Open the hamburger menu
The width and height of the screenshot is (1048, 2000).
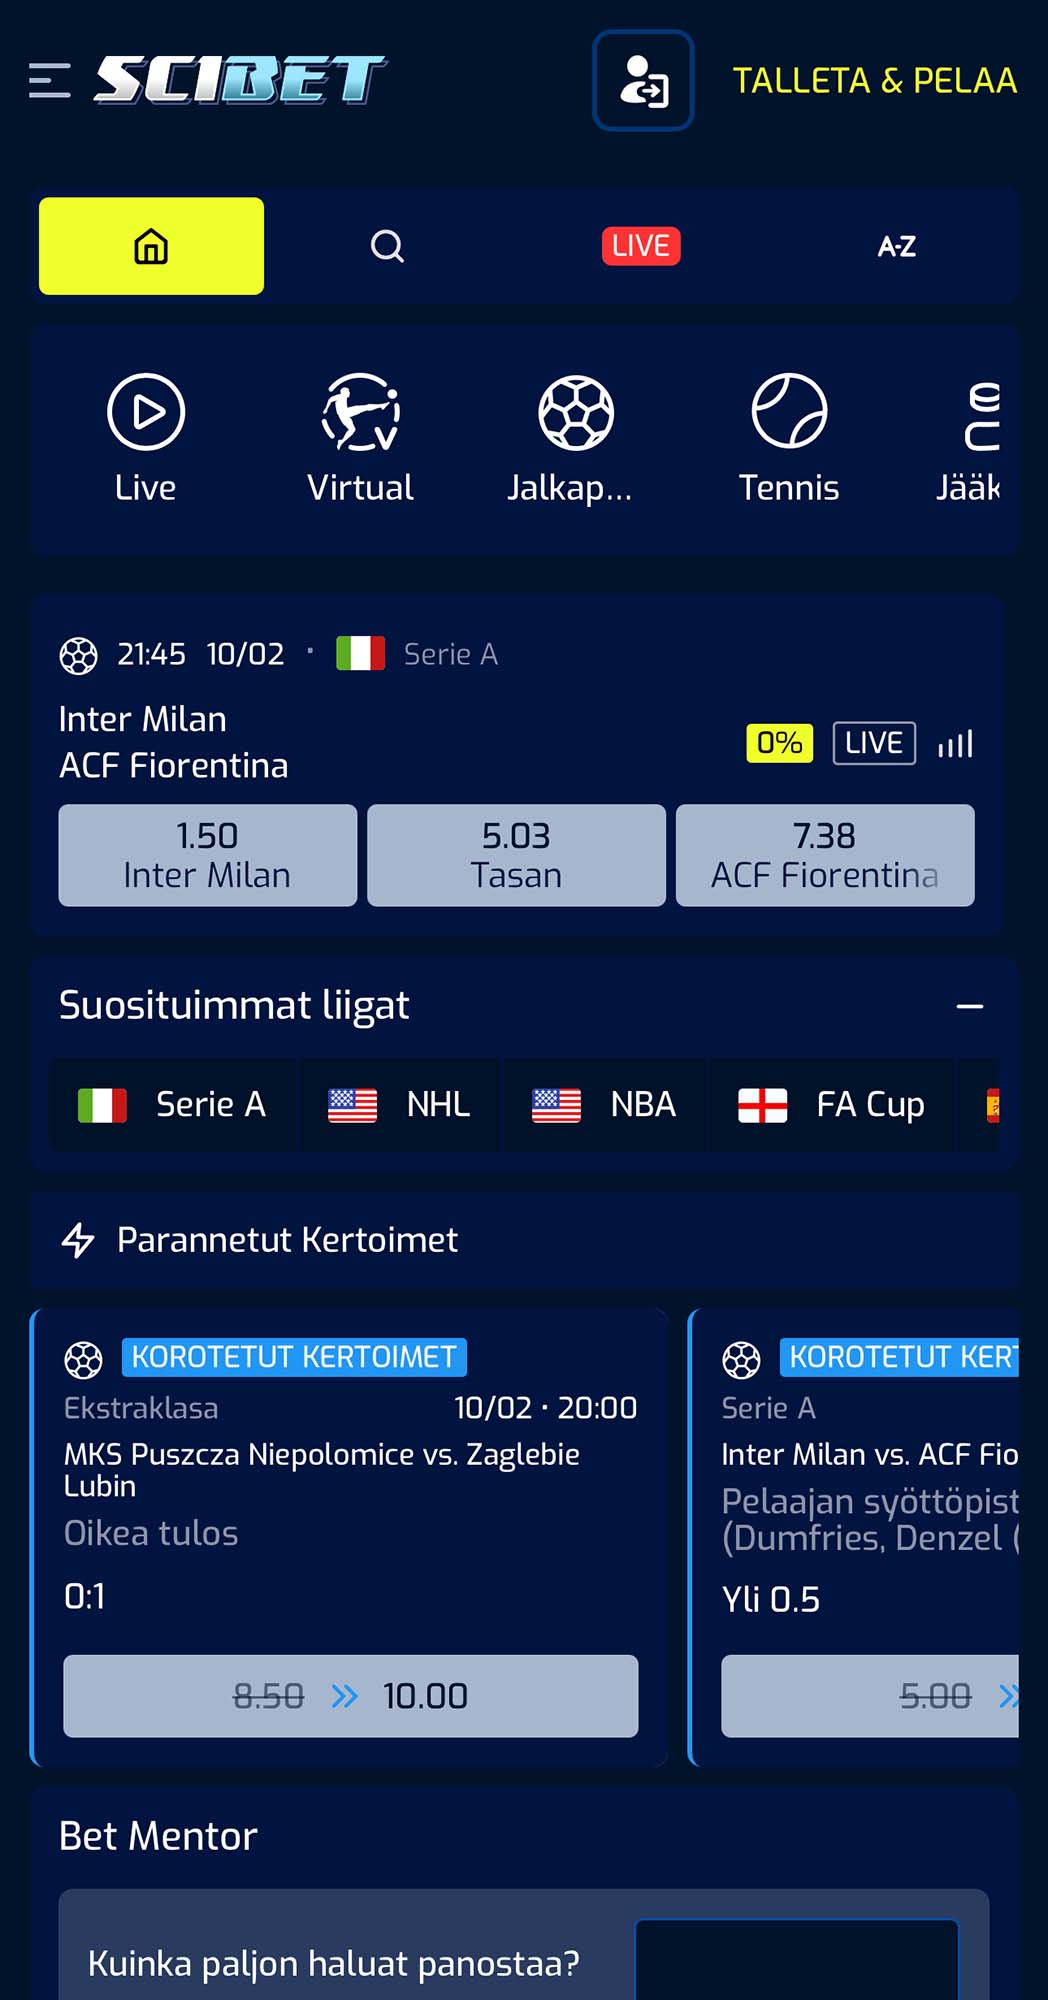[x=50, y=80]
